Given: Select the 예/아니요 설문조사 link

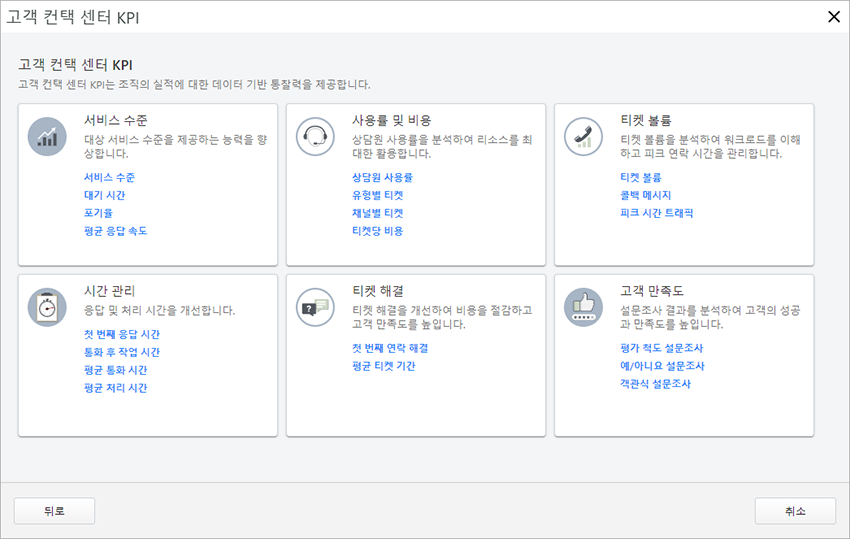Looking at the screenshot, I should tap(661, 366).
